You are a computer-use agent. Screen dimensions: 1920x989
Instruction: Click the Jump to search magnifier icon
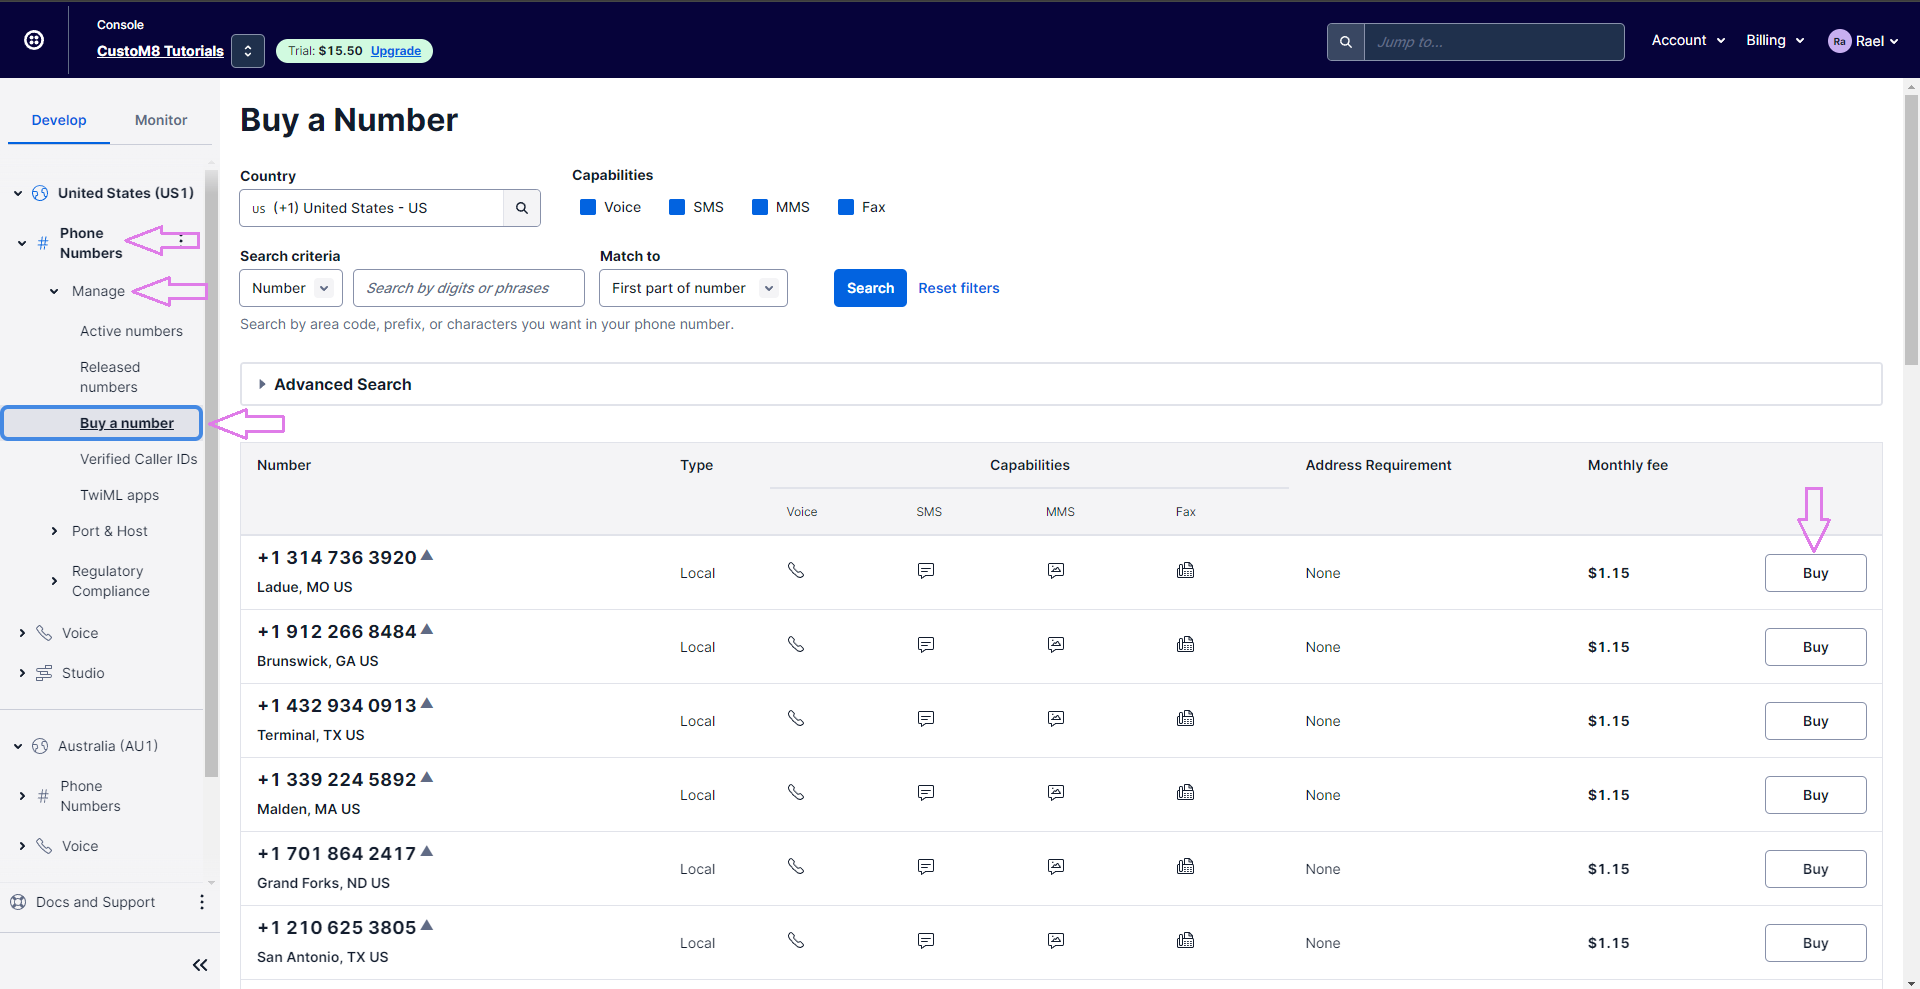tap(1346, 42)
